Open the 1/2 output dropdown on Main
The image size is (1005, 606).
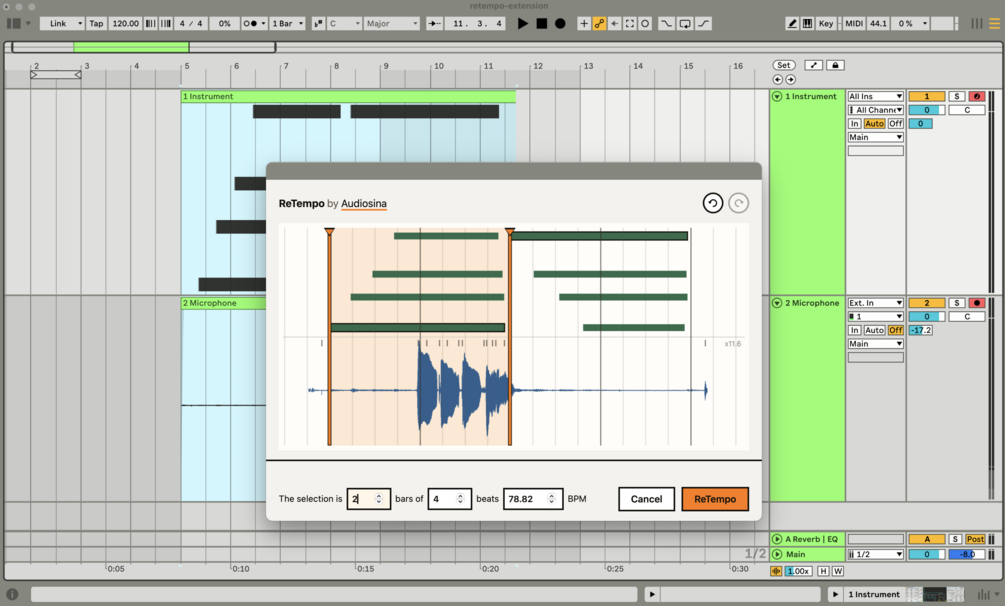[x=876, y=554]
